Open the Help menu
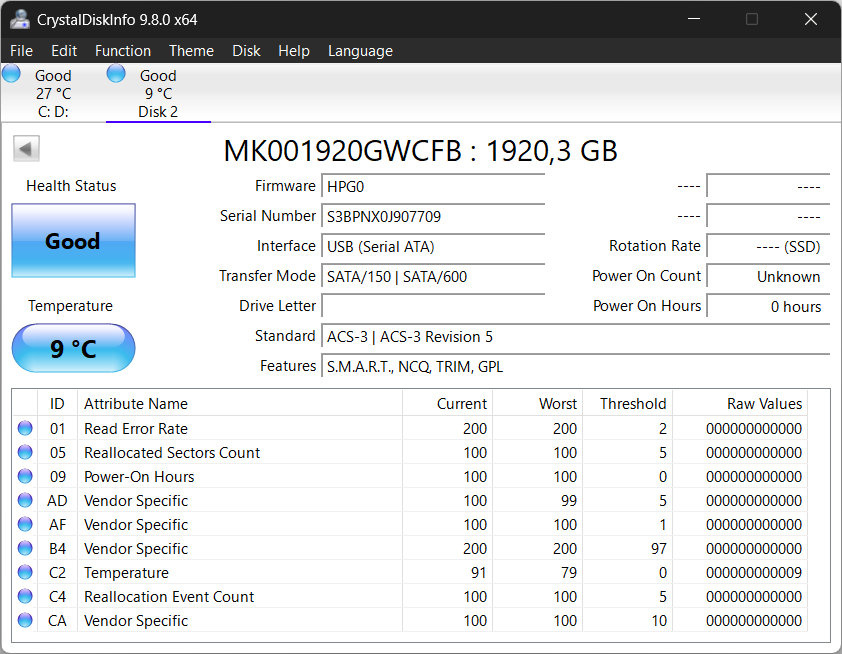Viewport: 842px width, 654px height. pyautogui.click(x=294, y=51)
